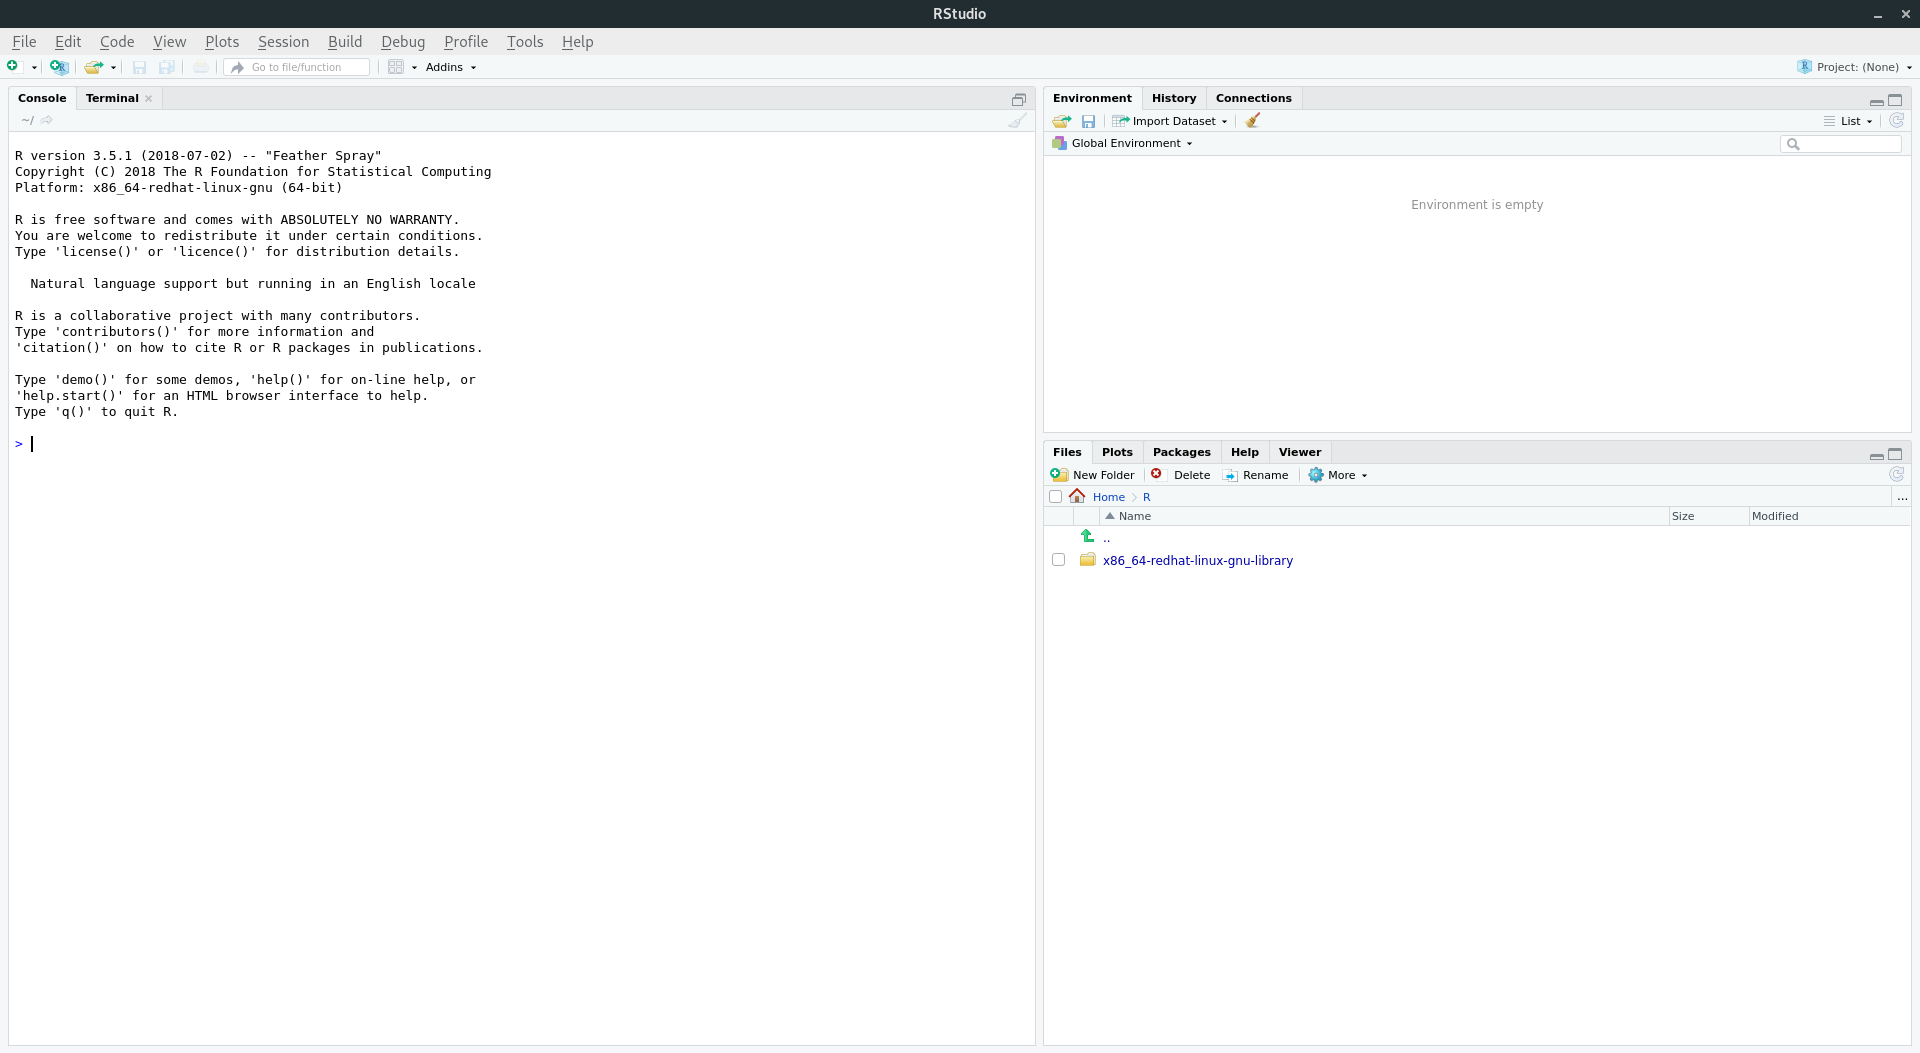Maximize the Files pane
The width and height of the screenshot is (1920, 1053).
(1895, 454)
